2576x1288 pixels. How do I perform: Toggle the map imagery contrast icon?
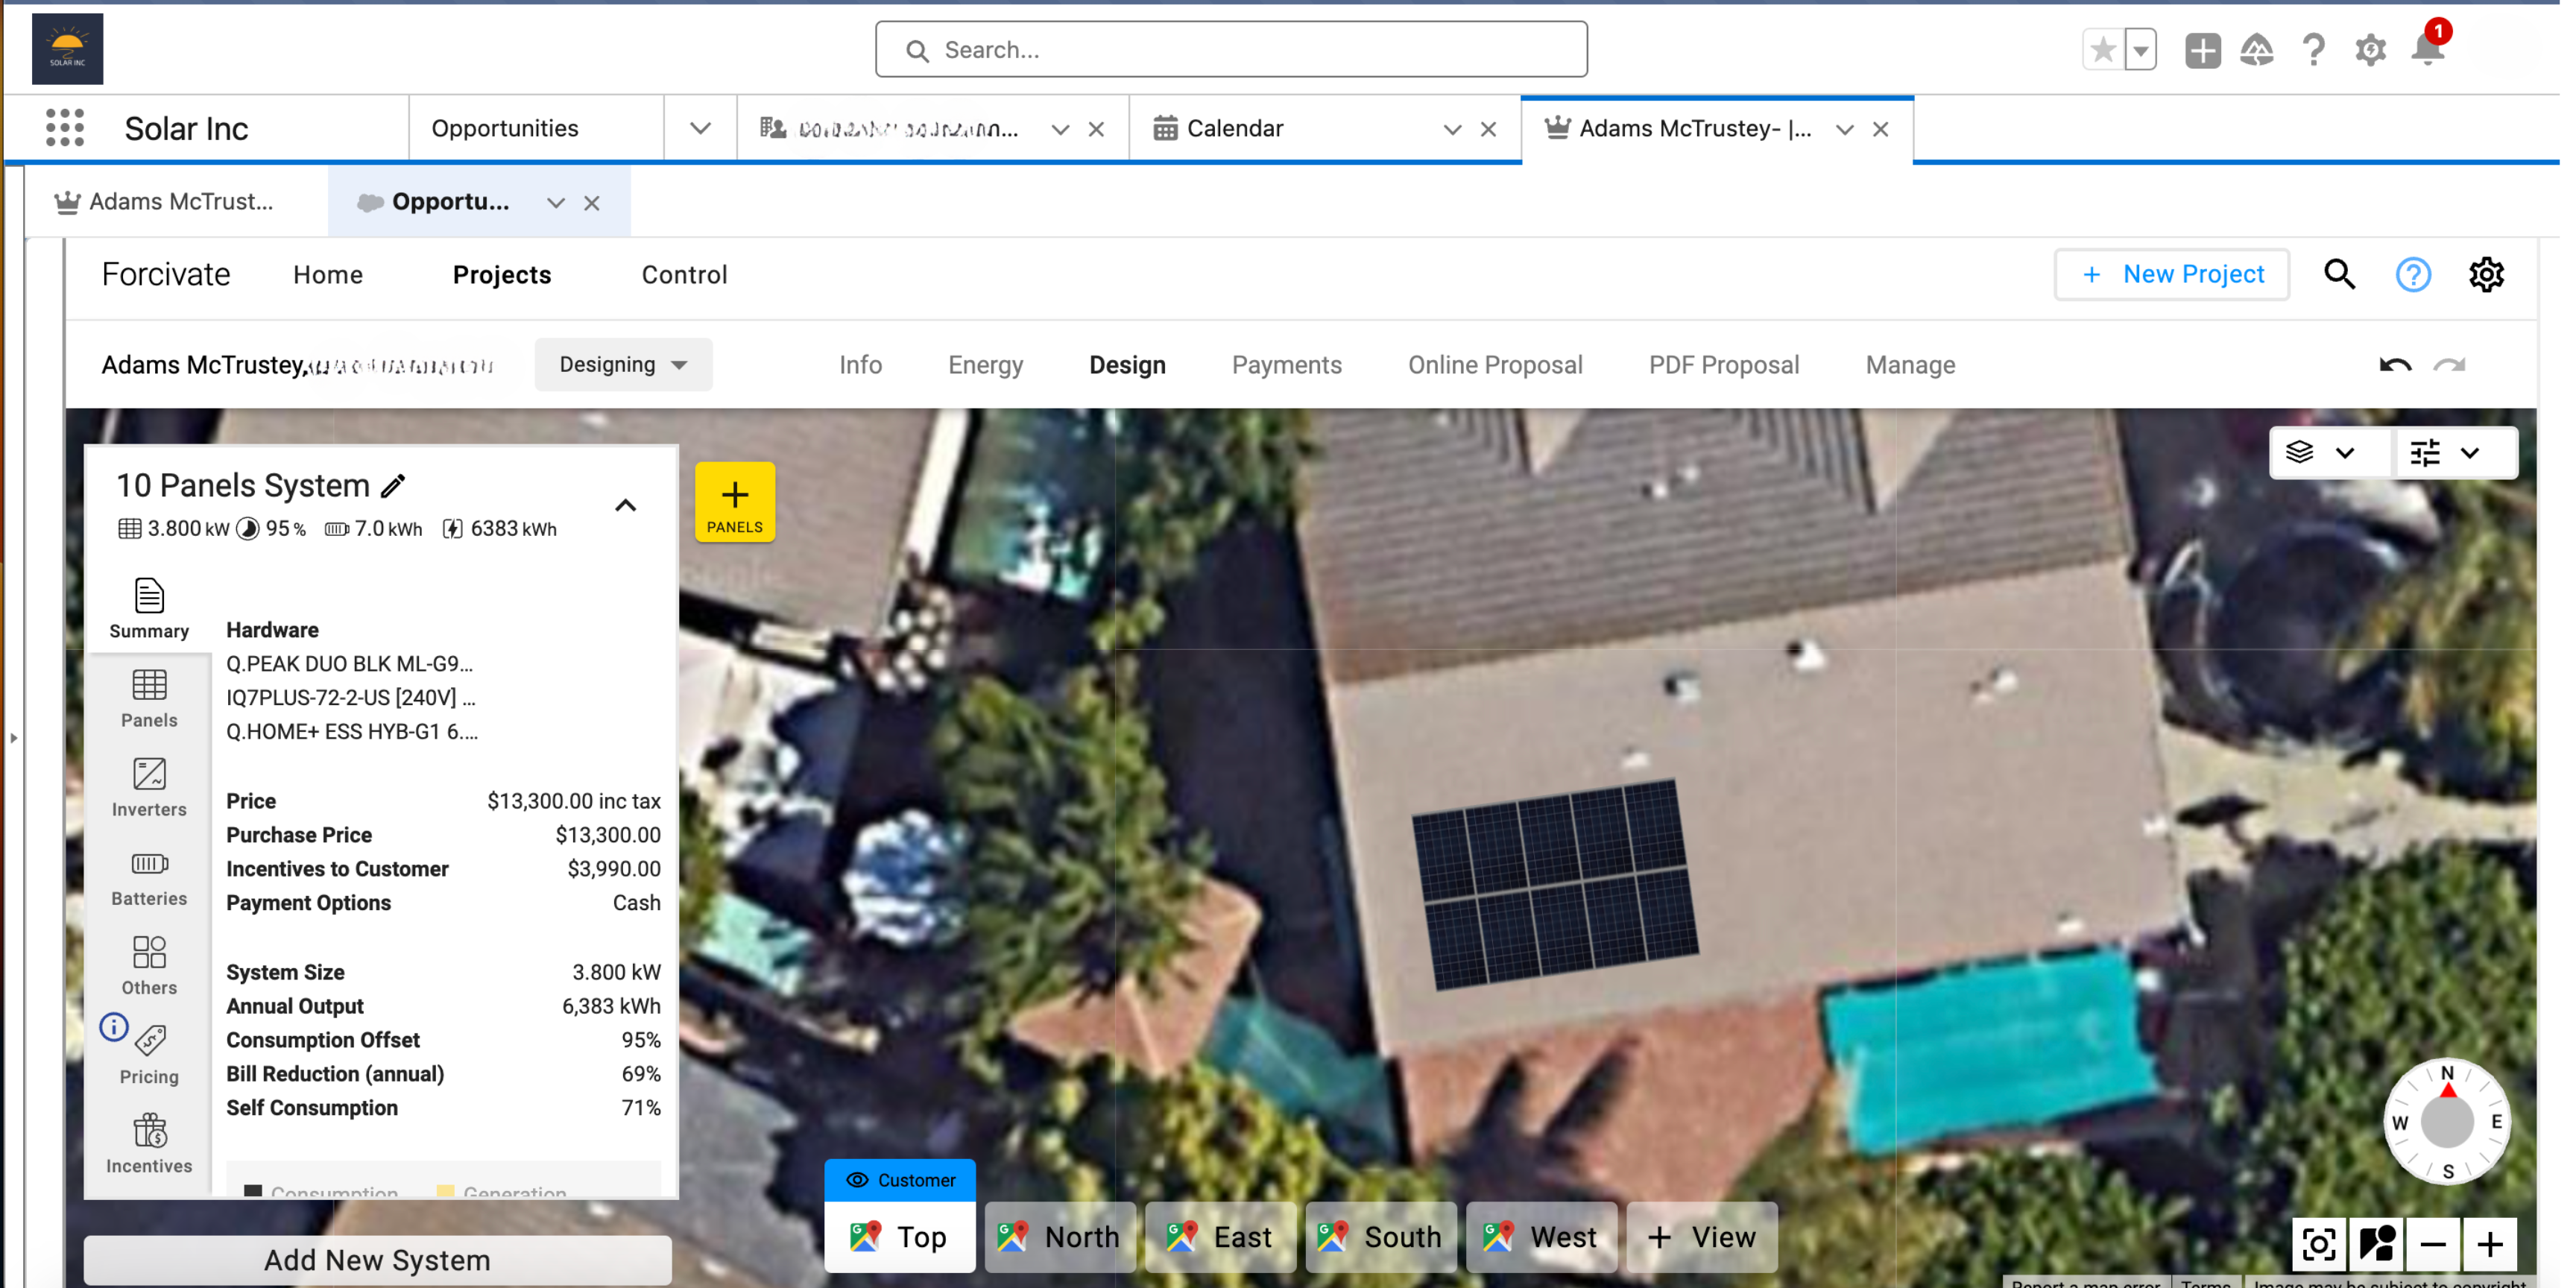point(2377,1245)
